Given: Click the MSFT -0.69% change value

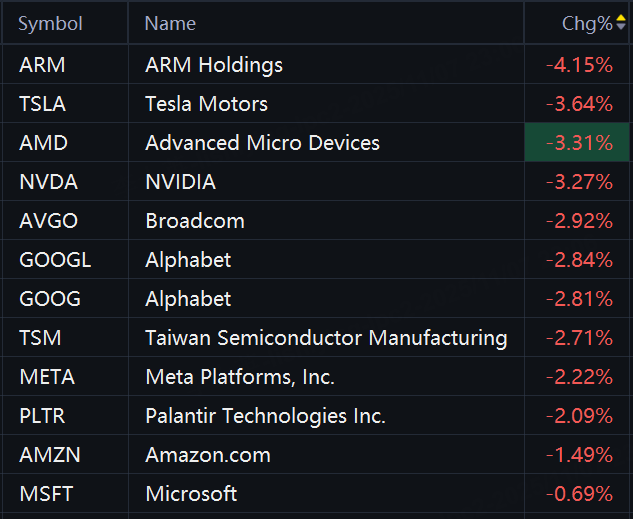Looking at the screenshot, I should pyautogui.click(x=579, y=494).
